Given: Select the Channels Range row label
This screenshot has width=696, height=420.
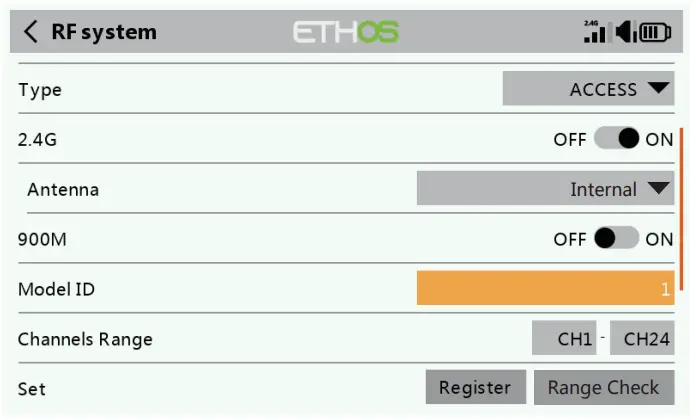Looking at the screenshot, I should click(85, 339).
